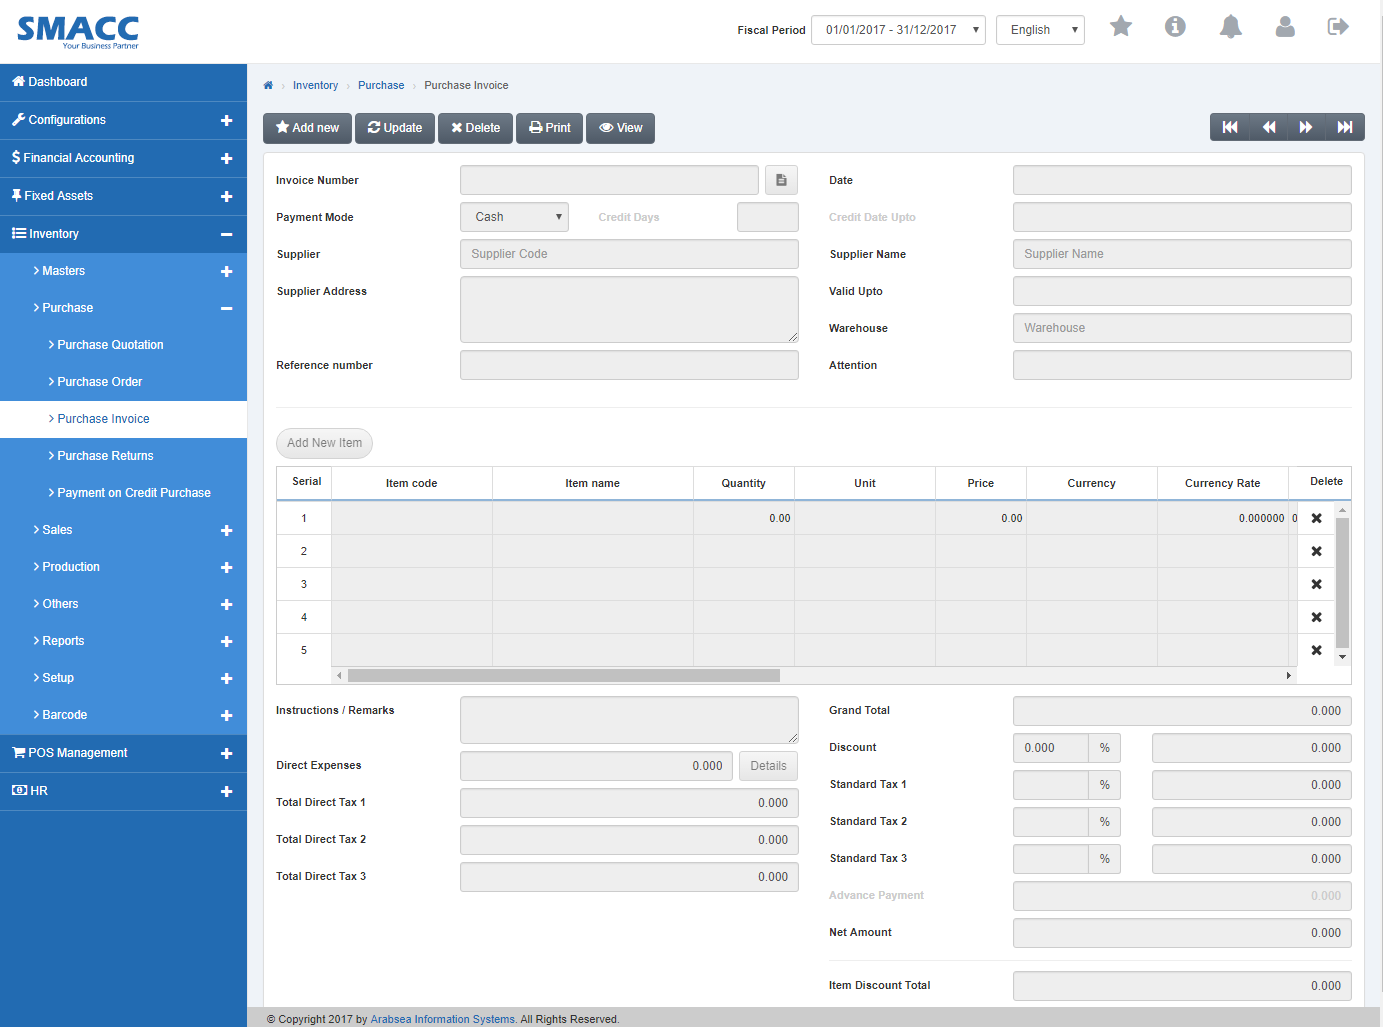1383x1027 pixels.
Task: Click the home icon in the breadcrumb
Action: pos(268,85)
